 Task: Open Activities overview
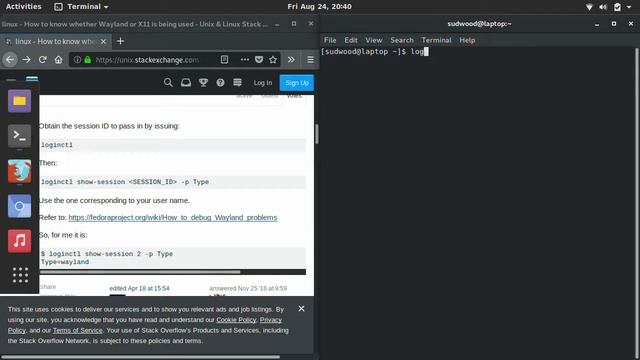[x=23, y=7]
